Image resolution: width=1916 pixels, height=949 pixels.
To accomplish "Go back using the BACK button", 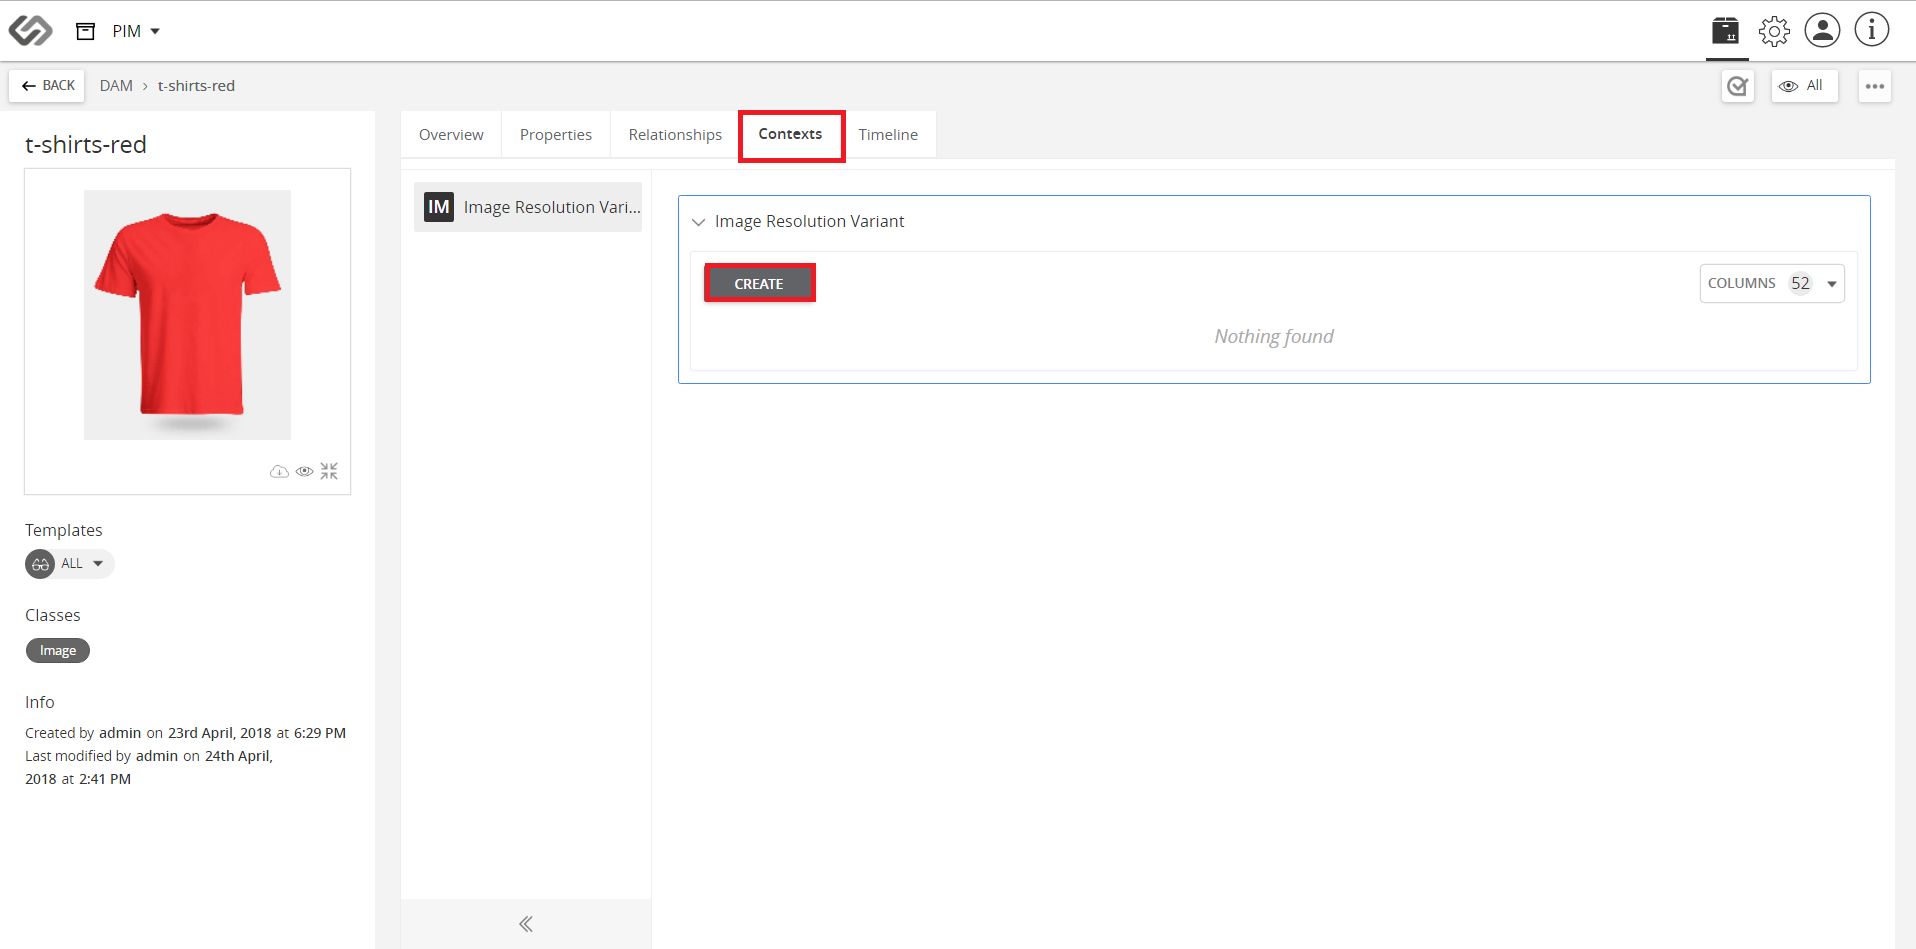I will [x=47, y=86].
